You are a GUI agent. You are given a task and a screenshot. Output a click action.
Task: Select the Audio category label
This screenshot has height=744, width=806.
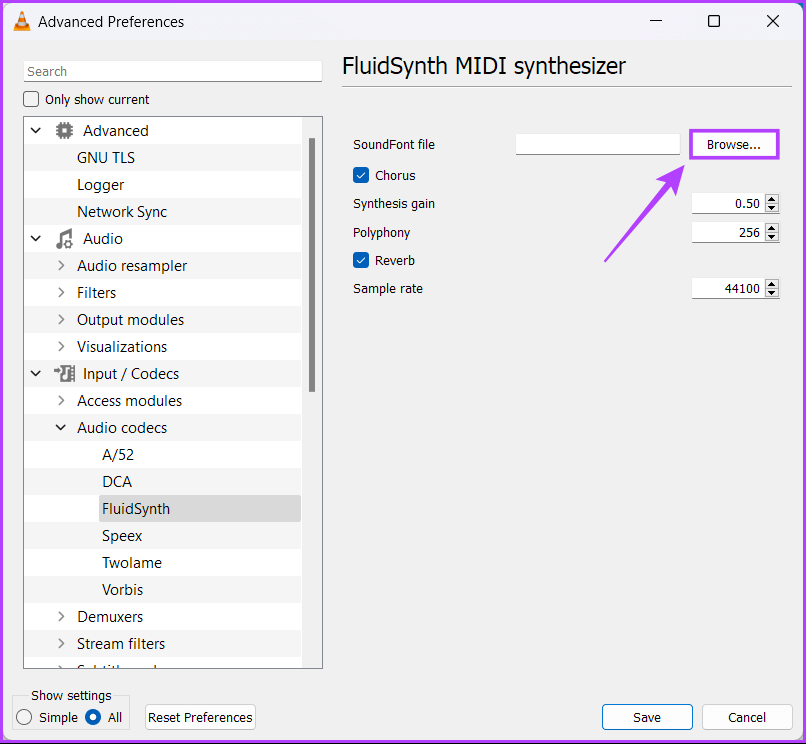pyautogui.click(x=103, y=239)
